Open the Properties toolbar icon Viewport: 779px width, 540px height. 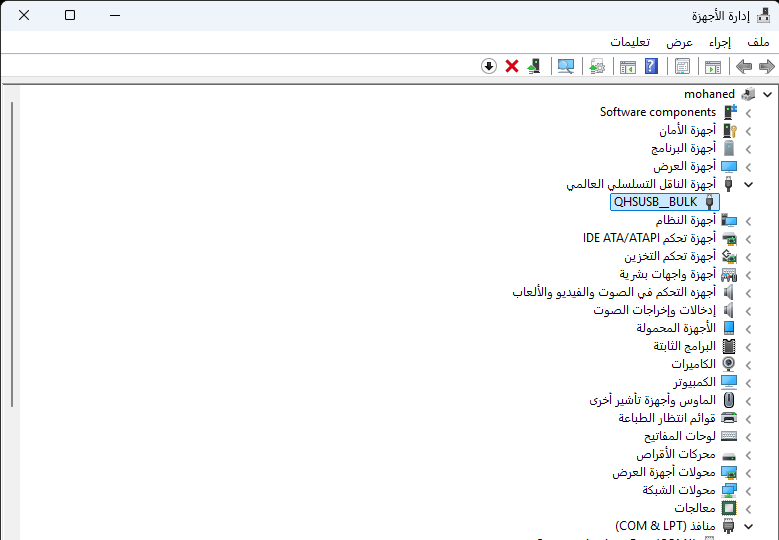(682, 66)
